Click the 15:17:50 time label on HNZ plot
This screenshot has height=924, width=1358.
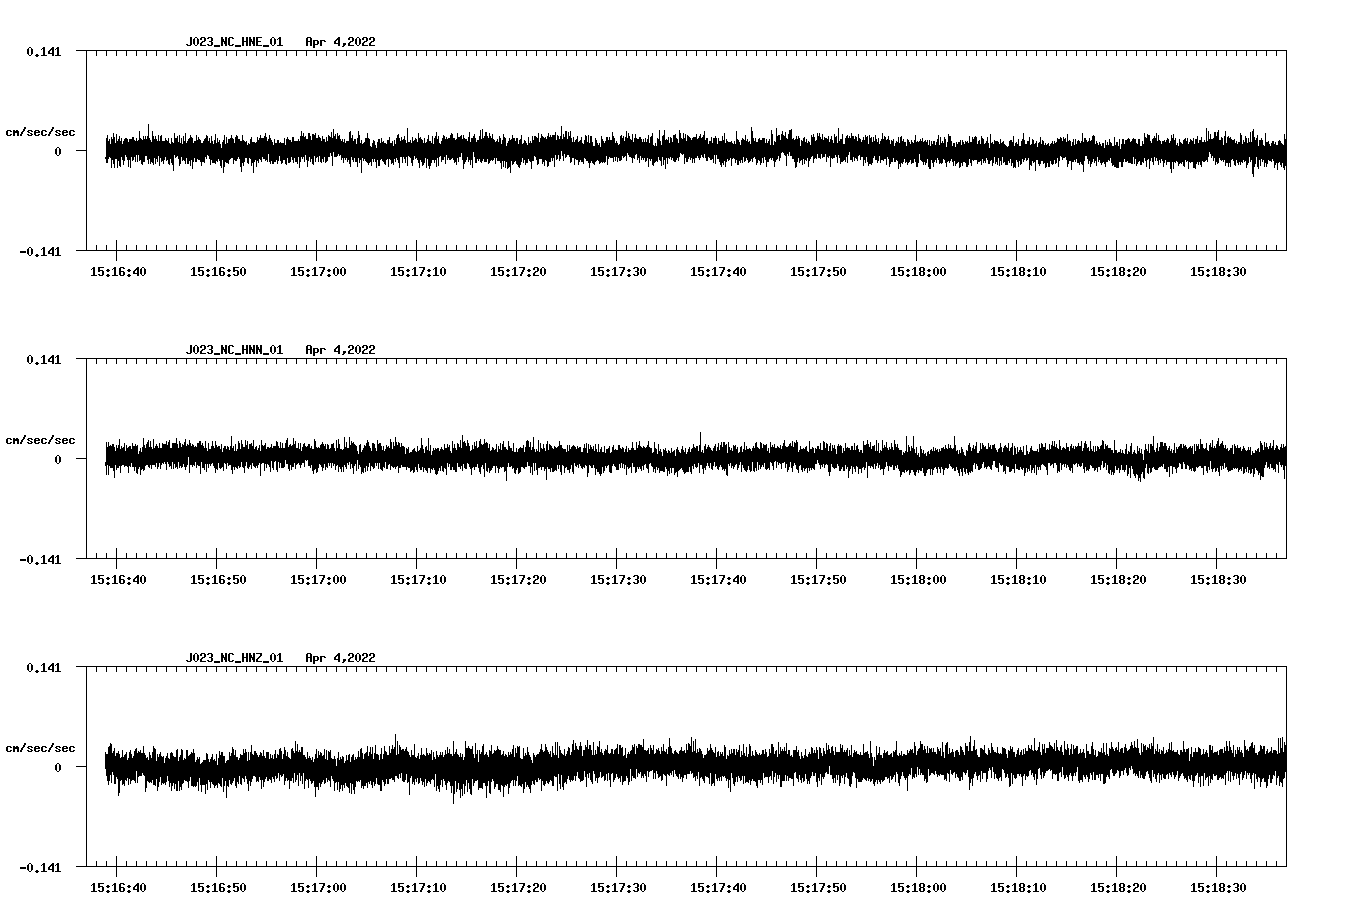tap(818, 888)
